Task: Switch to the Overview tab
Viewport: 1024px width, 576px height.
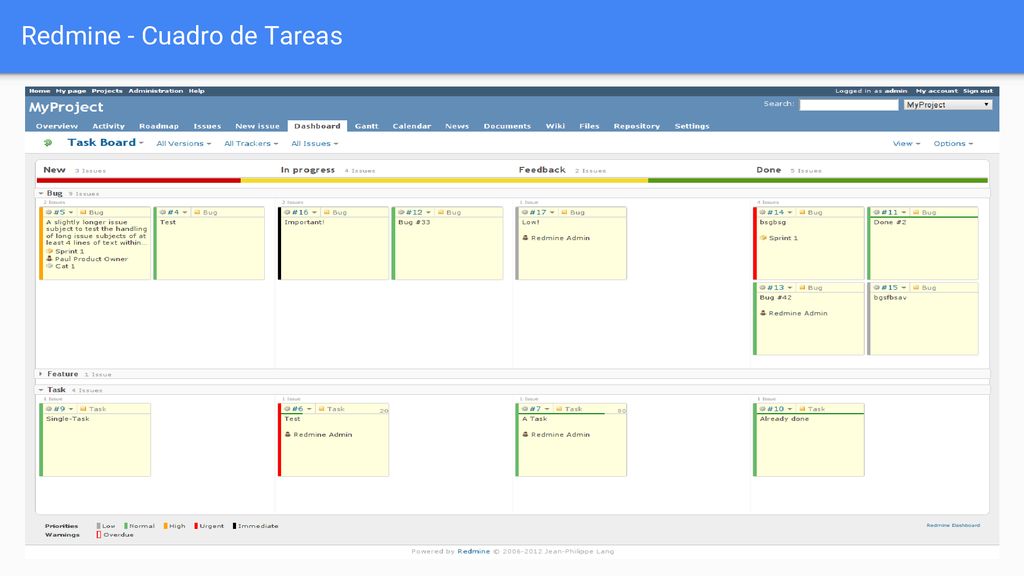Action: (x=57, y=126)
